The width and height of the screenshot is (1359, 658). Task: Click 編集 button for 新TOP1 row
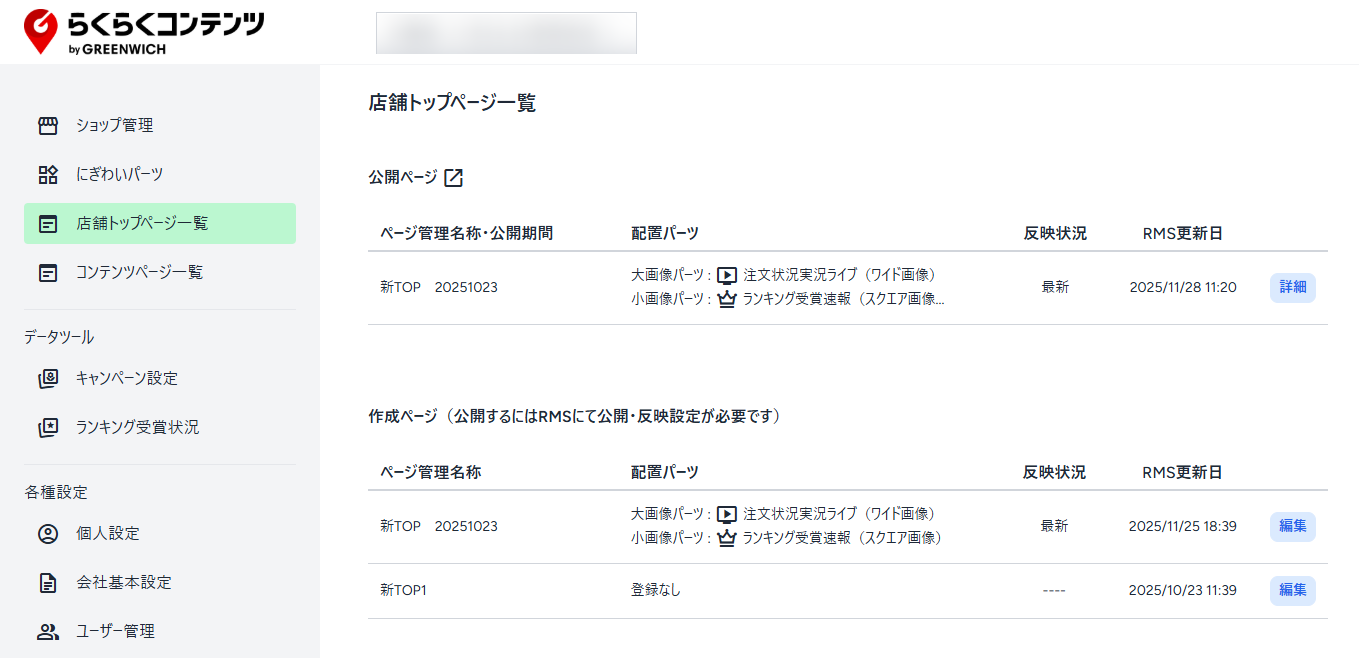(1292, 591)
